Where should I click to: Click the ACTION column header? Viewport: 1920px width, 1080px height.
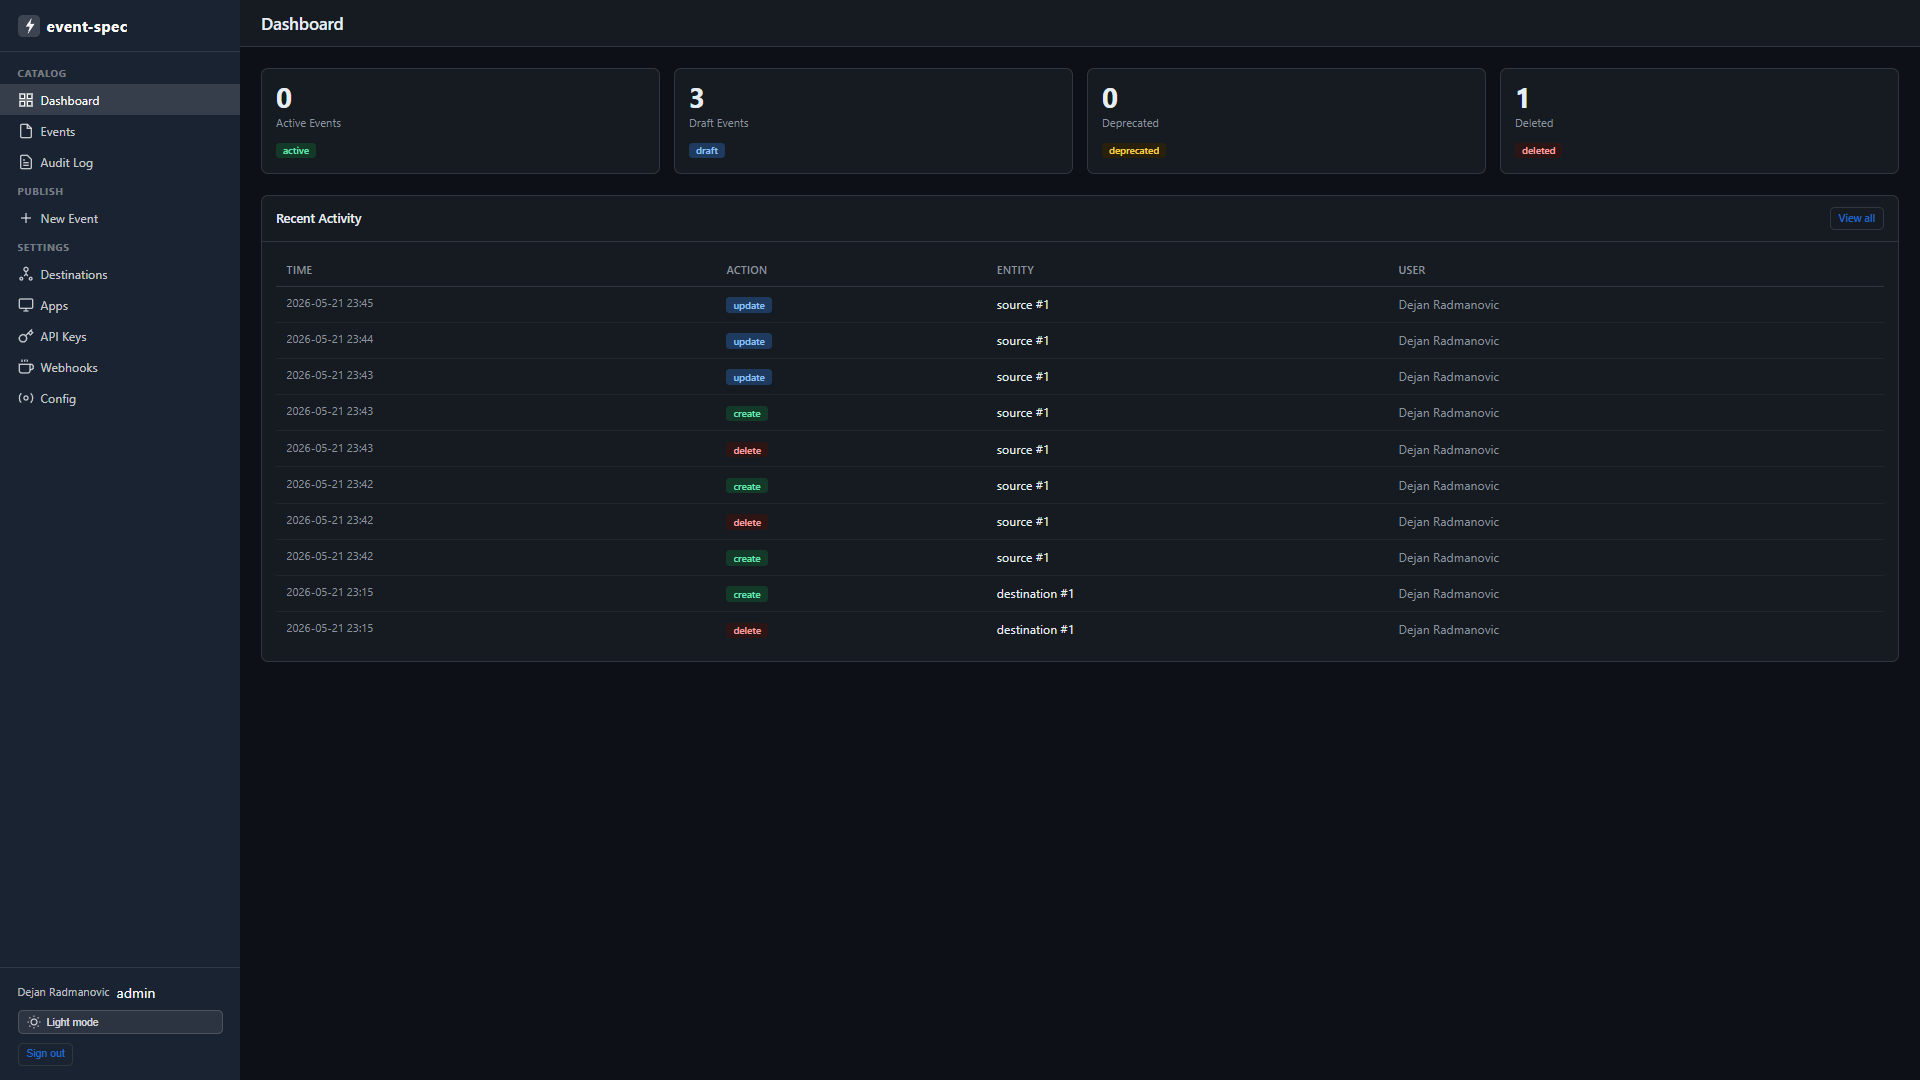coord(746,270)
